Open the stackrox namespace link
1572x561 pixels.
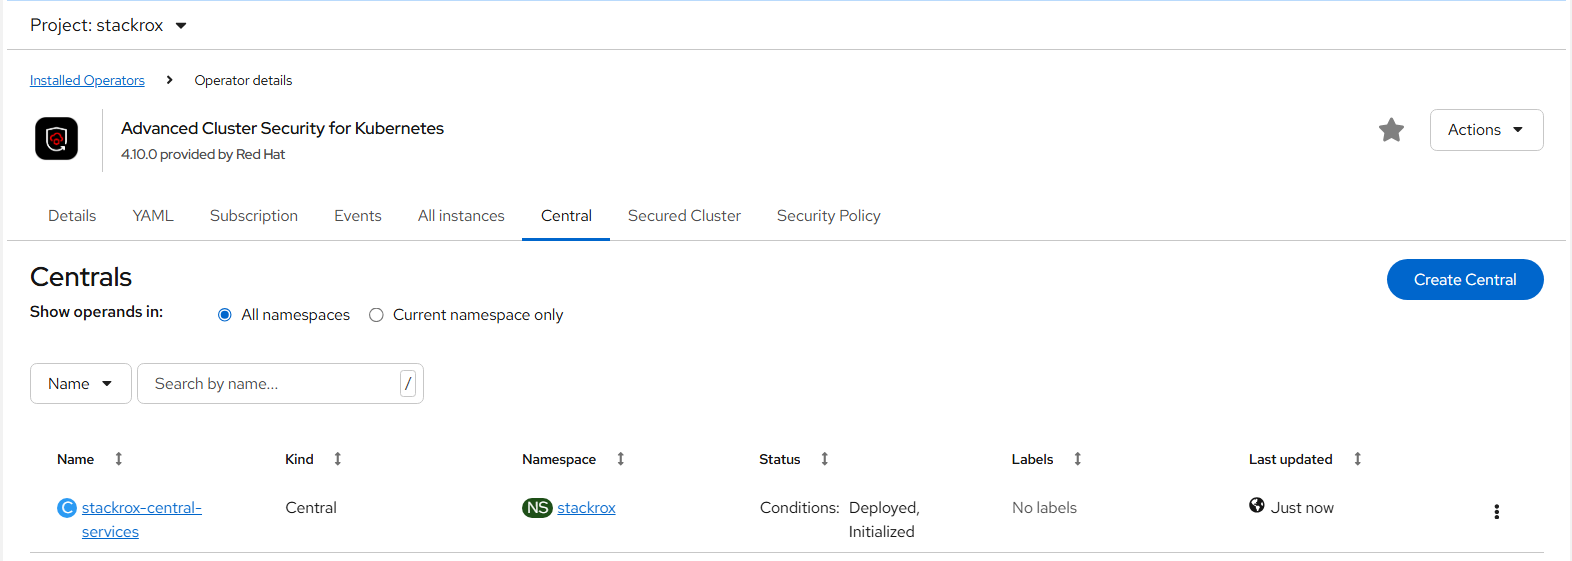(586, 508)
